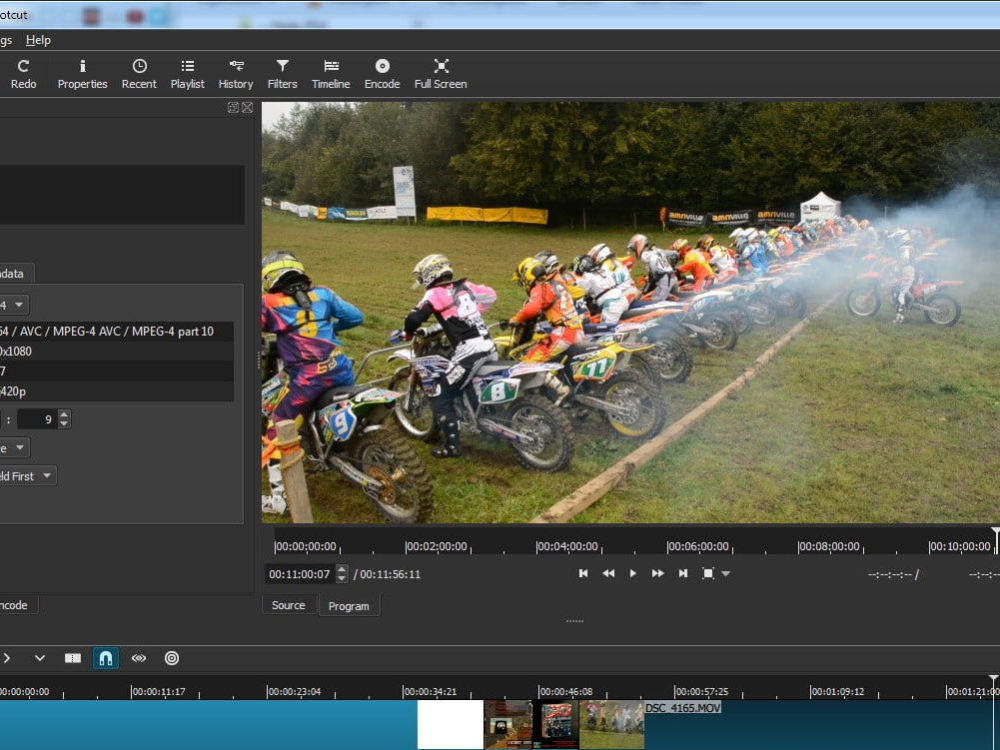Image resolution: width=1000 pixels, height=750 pixels.
Task: Open the player zoom dropdown arrow
Action: [726, 573]
